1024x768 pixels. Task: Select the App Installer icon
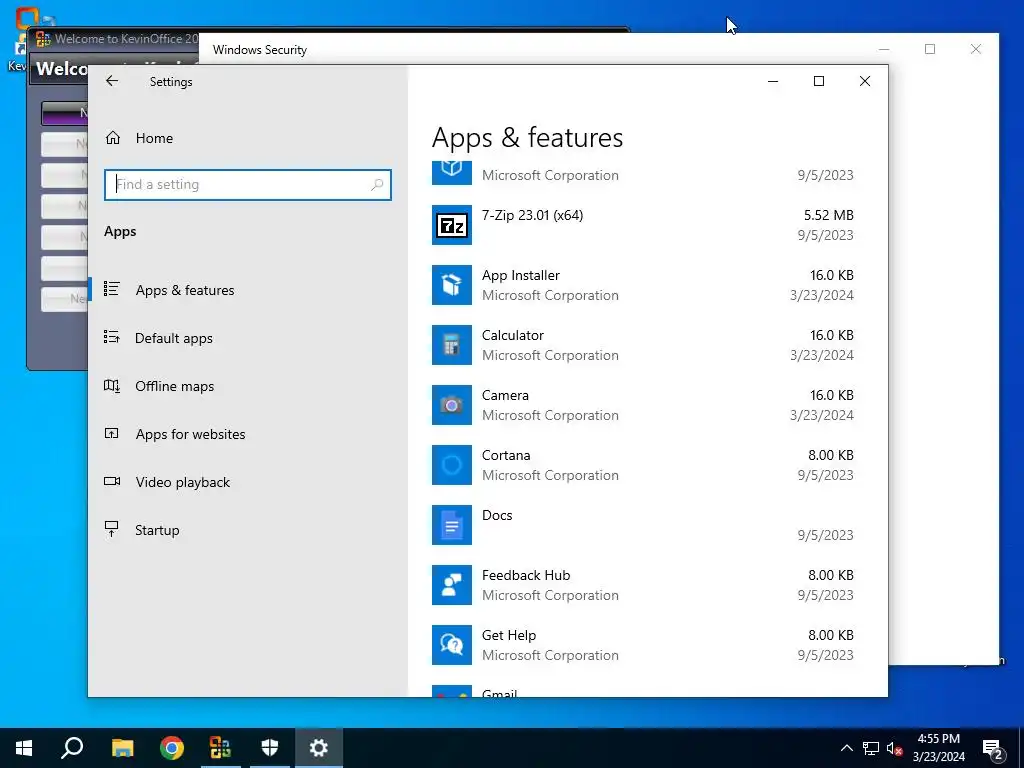(x=451, y=285)
